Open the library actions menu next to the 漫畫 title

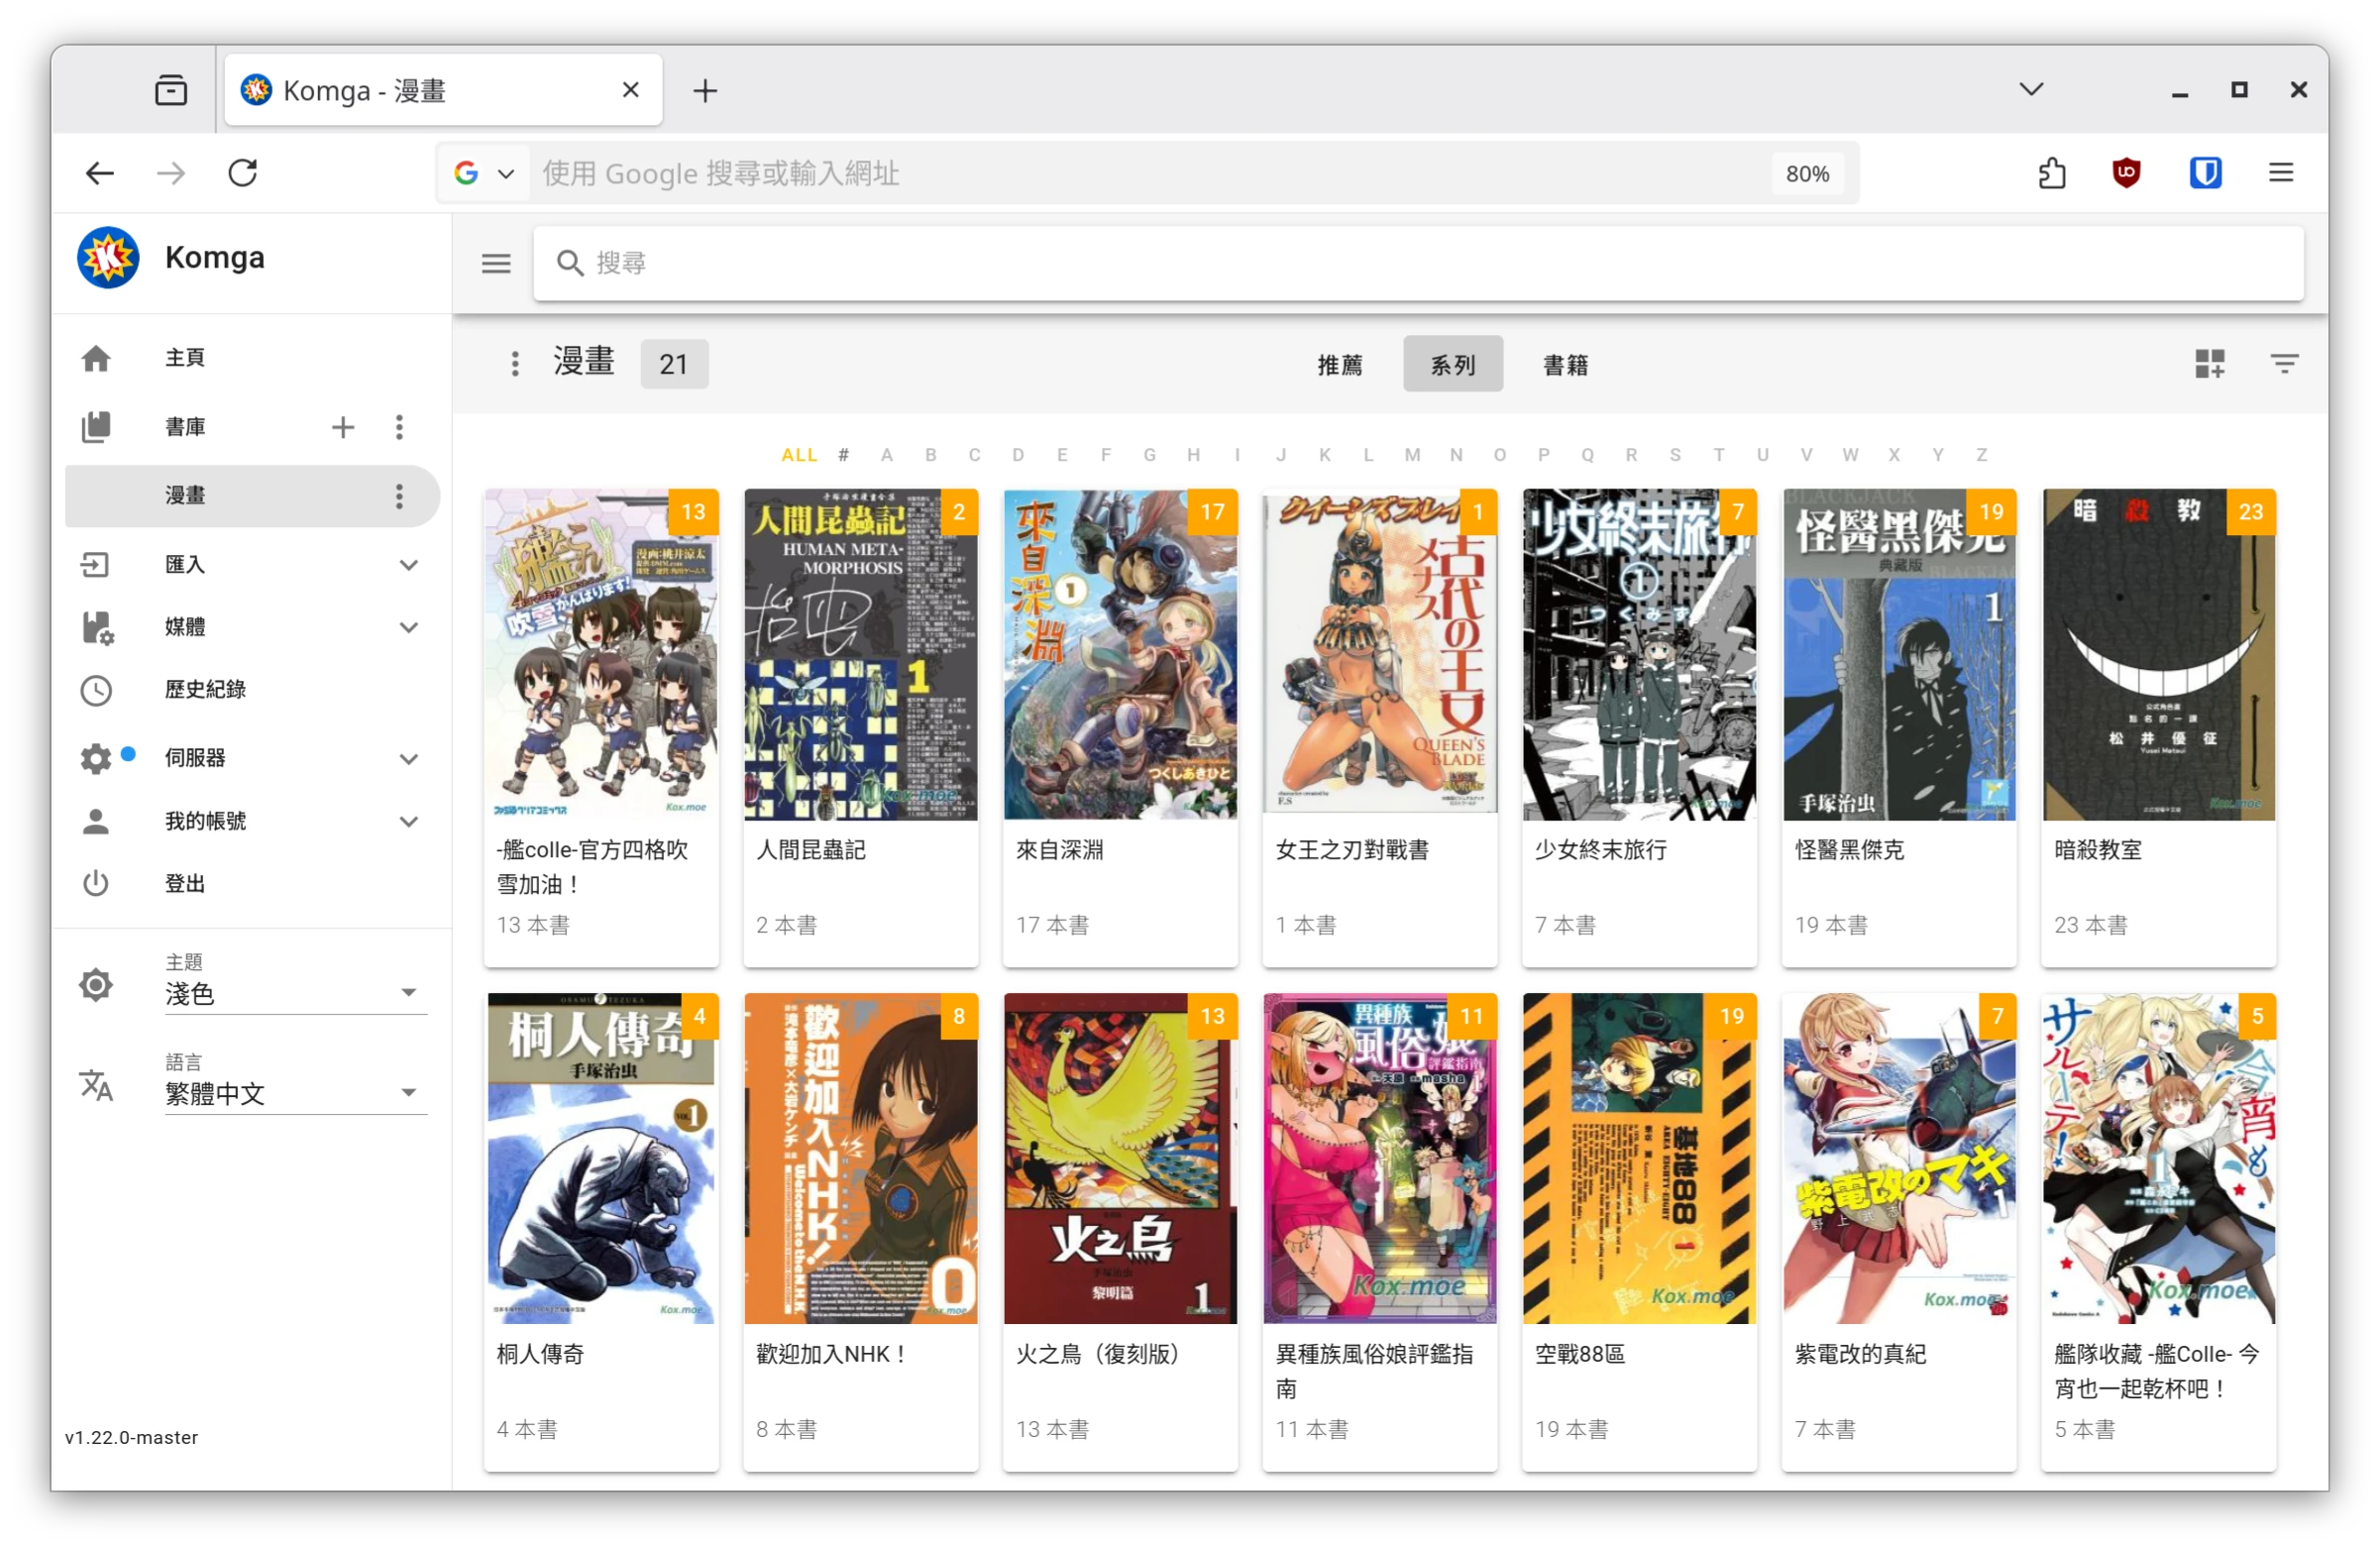(x=515, y=364)
